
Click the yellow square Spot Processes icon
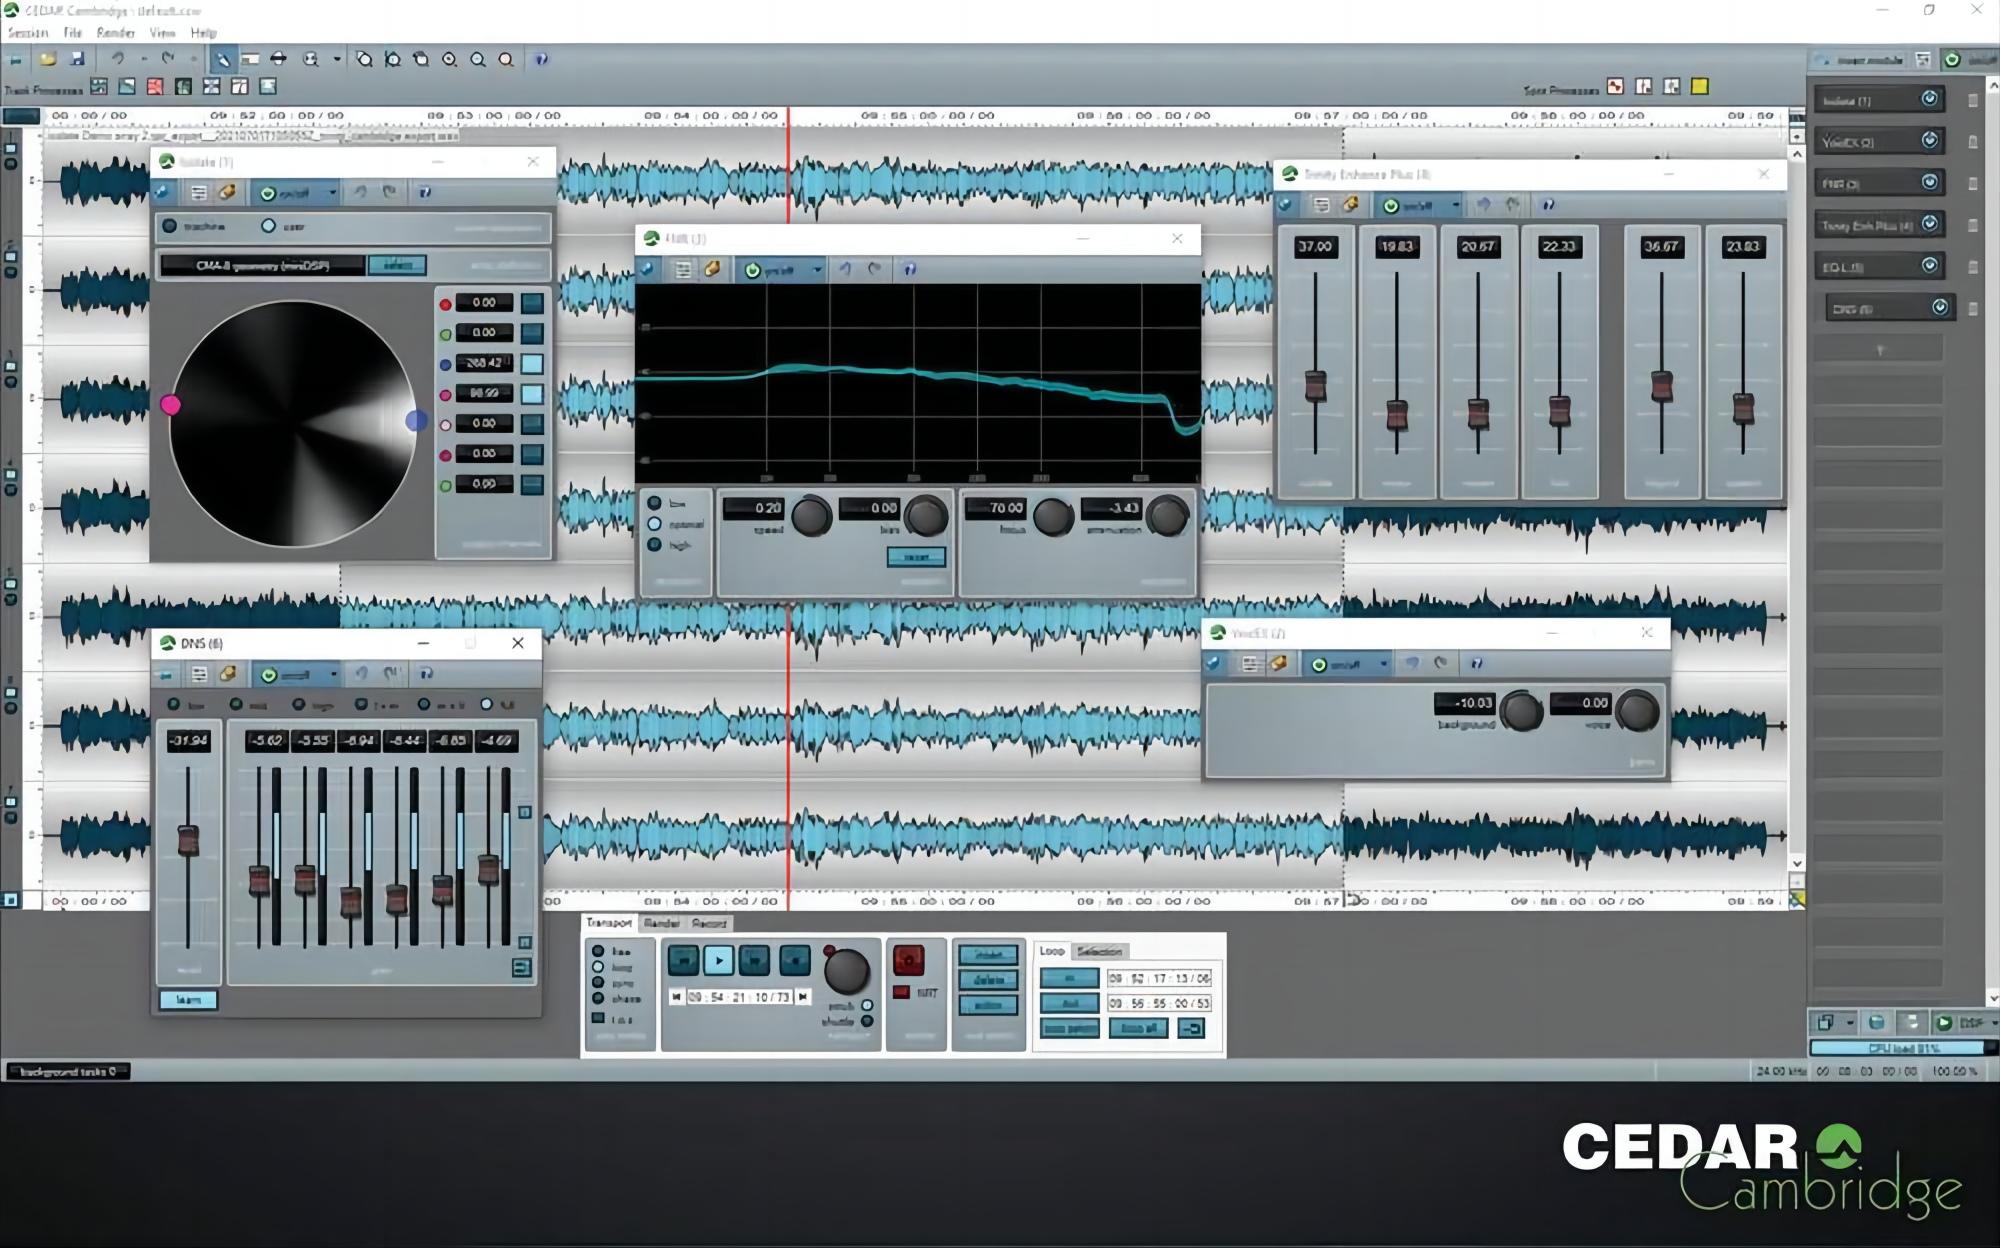click(x=1700, y=87)
